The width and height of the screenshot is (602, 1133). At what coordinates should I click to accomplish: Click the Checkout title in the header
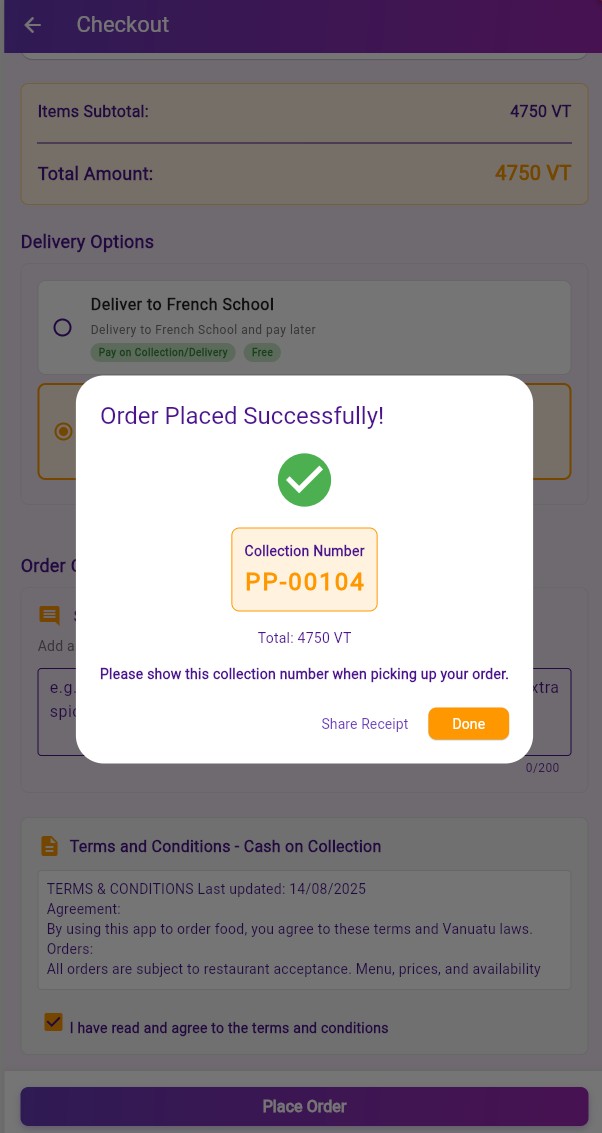coord(122,25)
